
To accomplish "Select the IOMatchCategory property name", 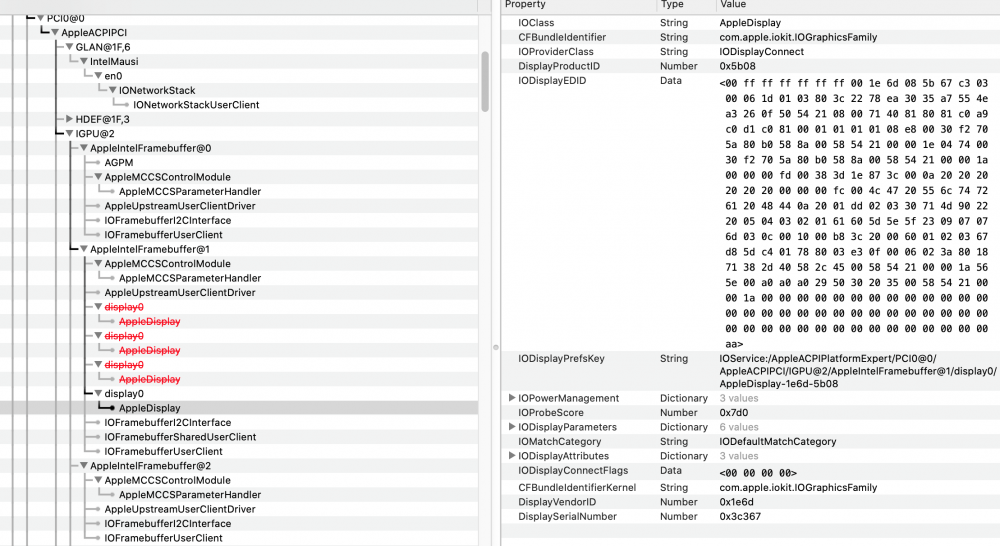I will click(x=559, y=441).
